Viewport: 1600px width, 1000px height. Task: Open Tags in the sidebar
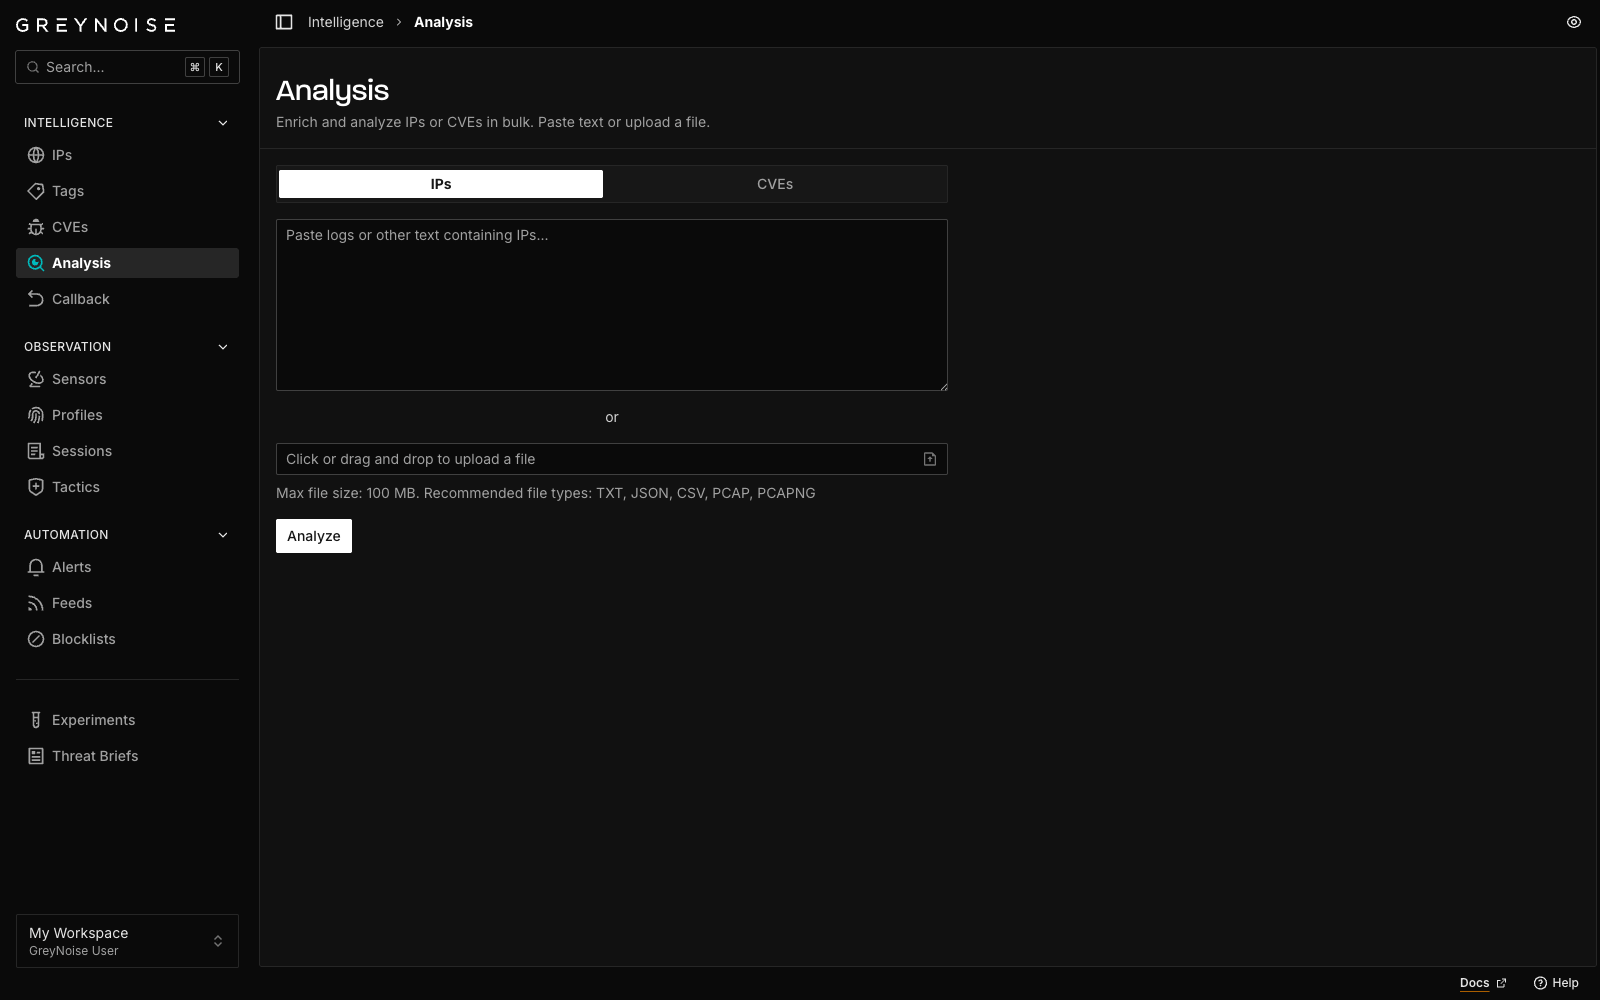[127, 191]
